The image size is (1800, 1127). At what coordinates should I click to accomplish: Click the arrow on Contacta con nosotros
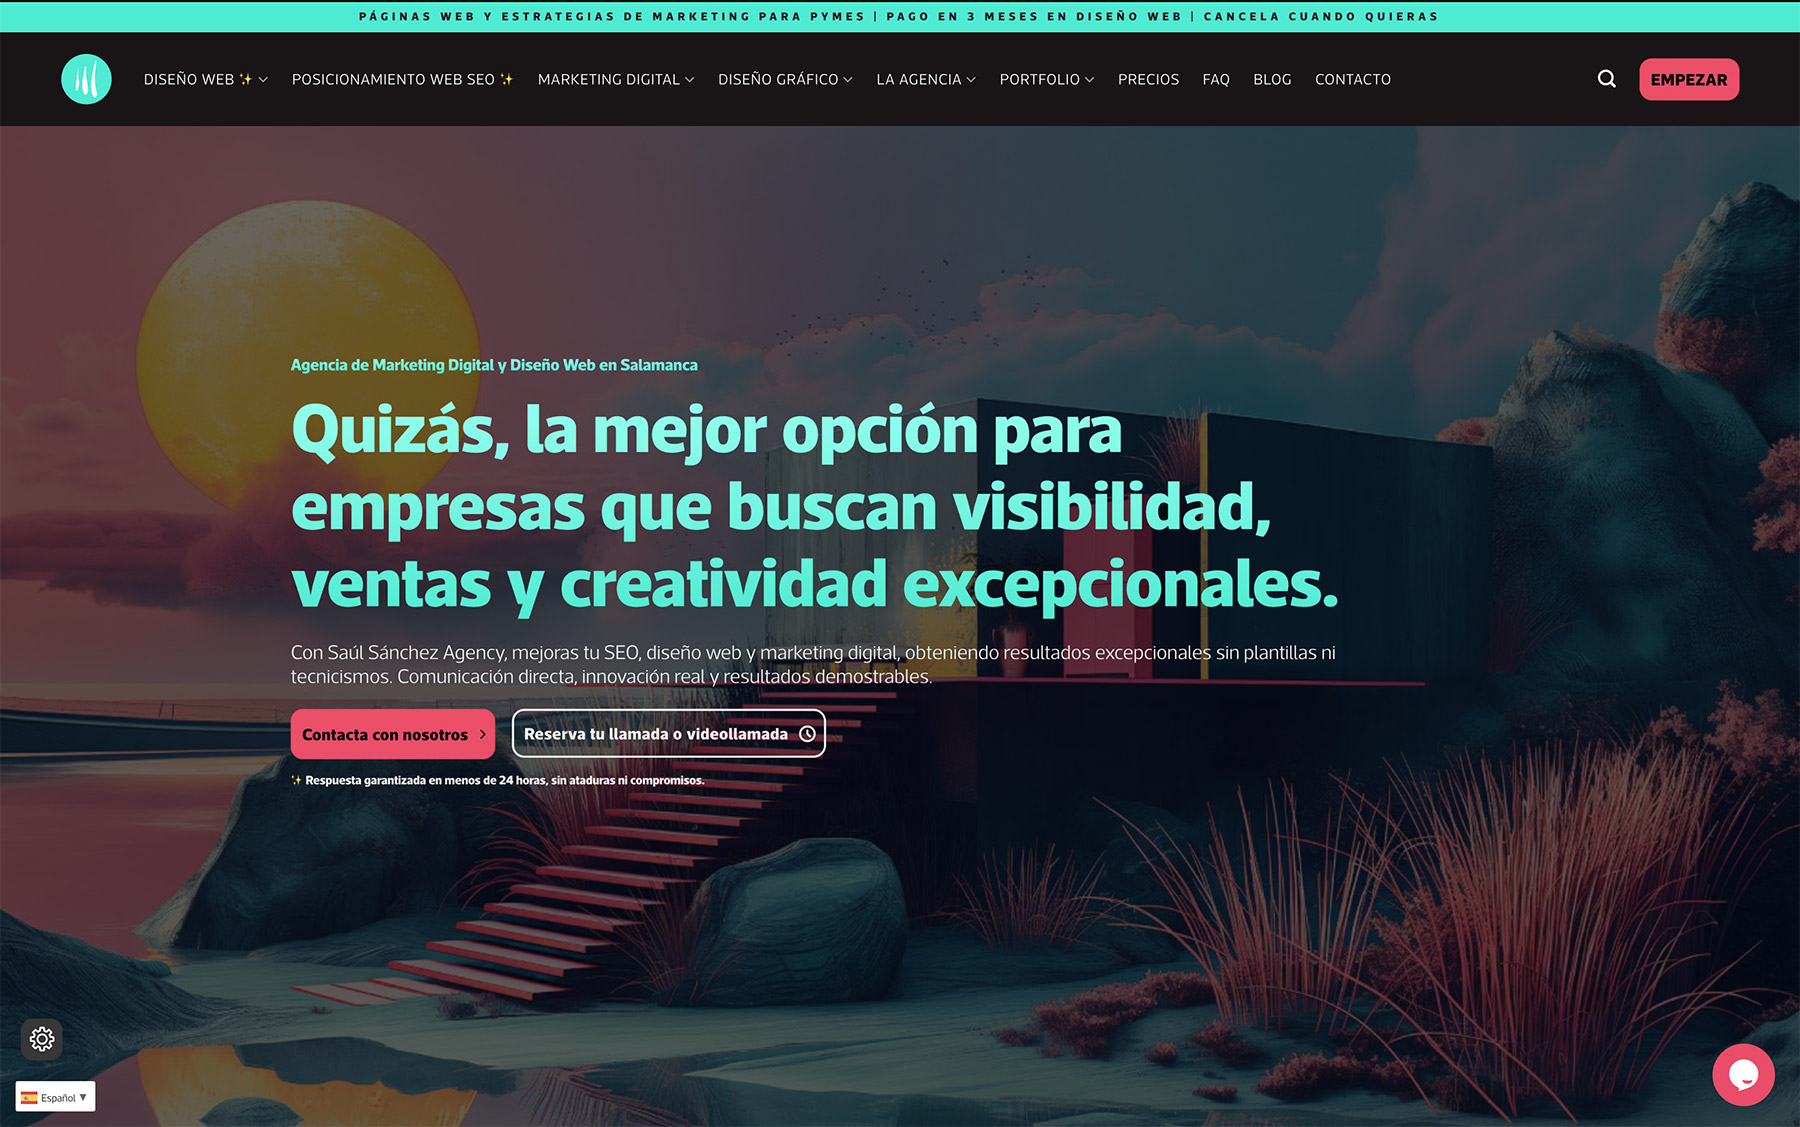coord(482,734)
